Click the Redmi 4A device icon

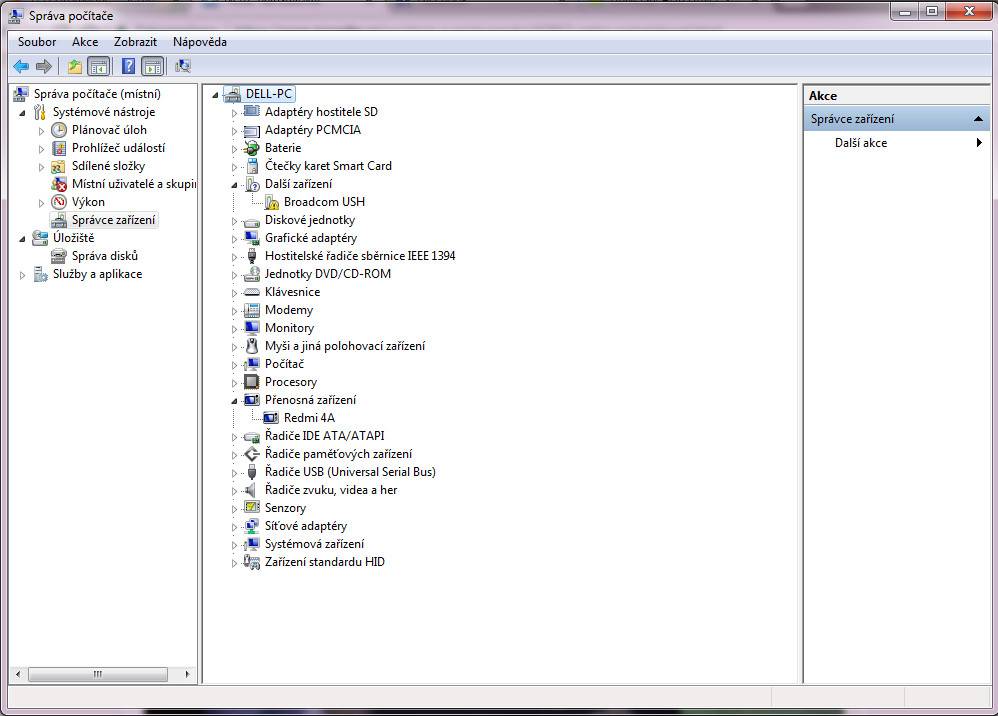[x=271, y=418]
